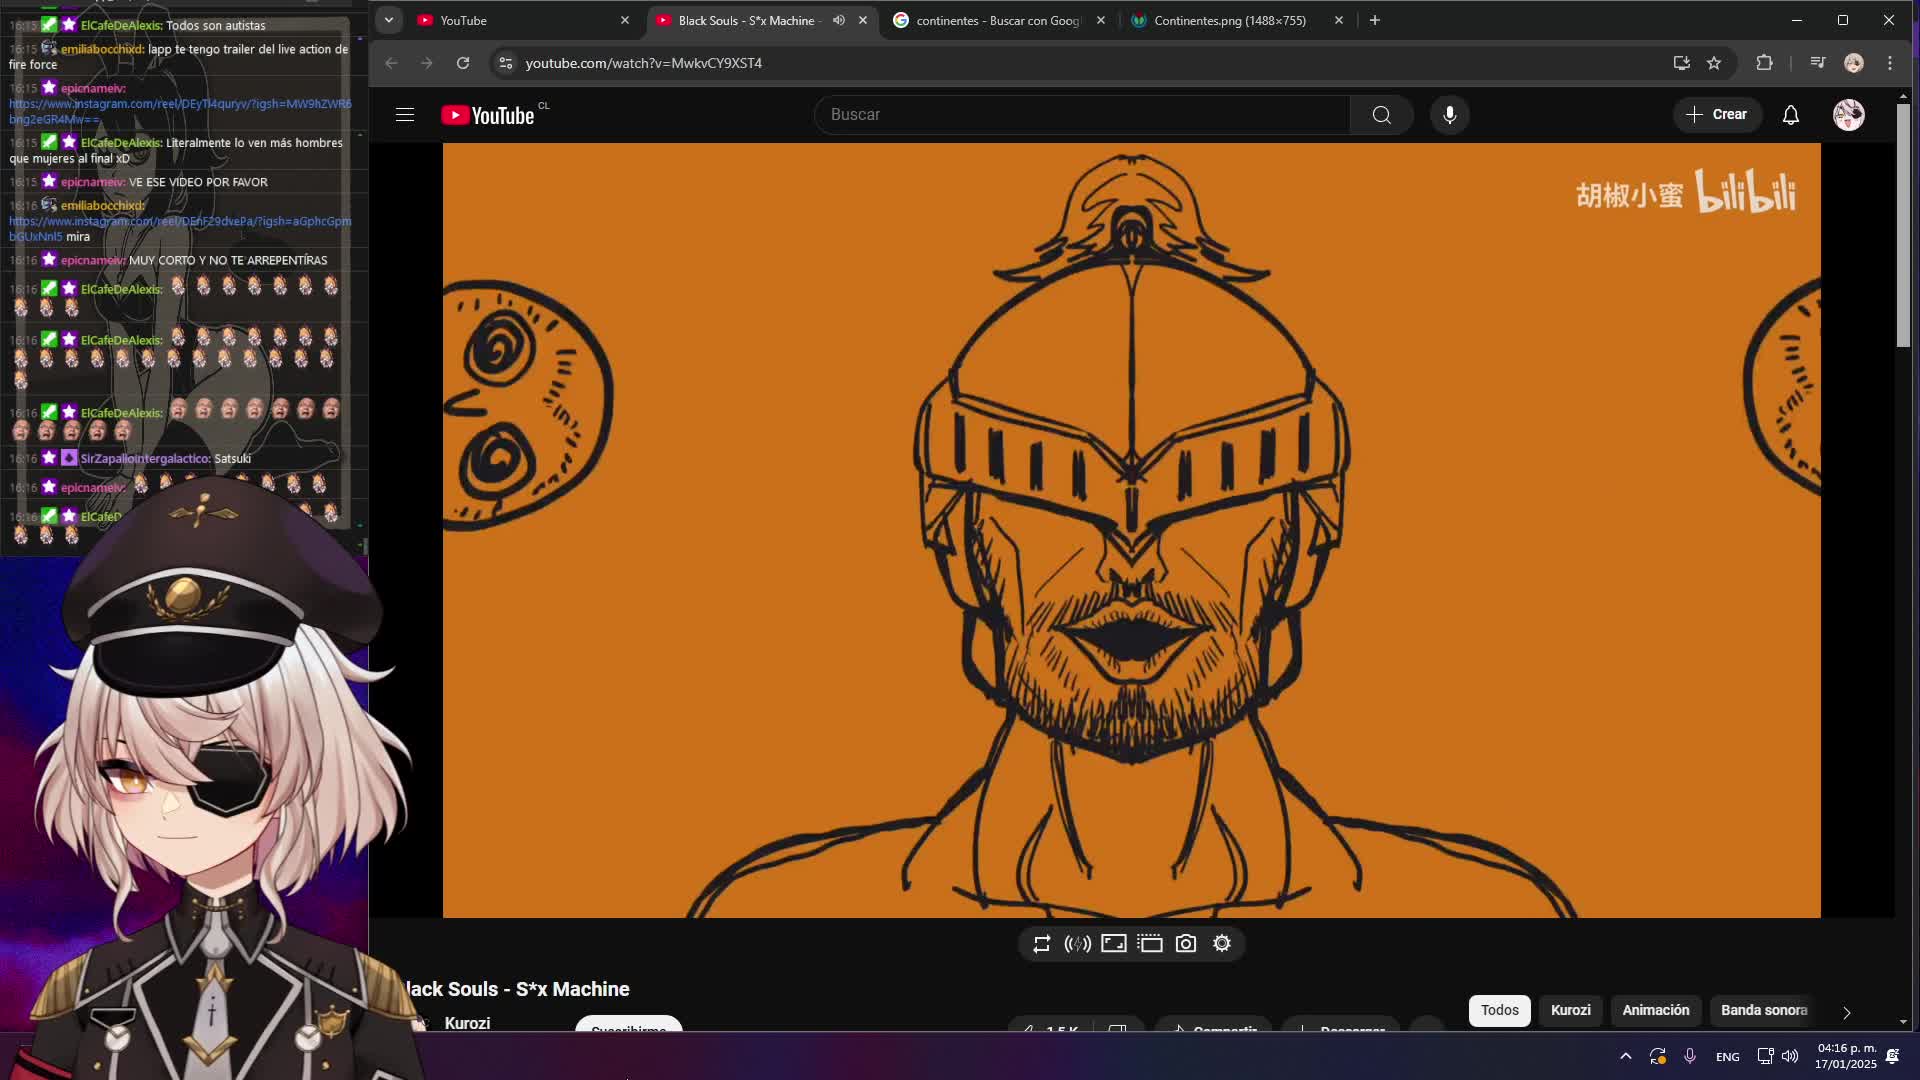Expand the tab search dropdown

(389, 20)
